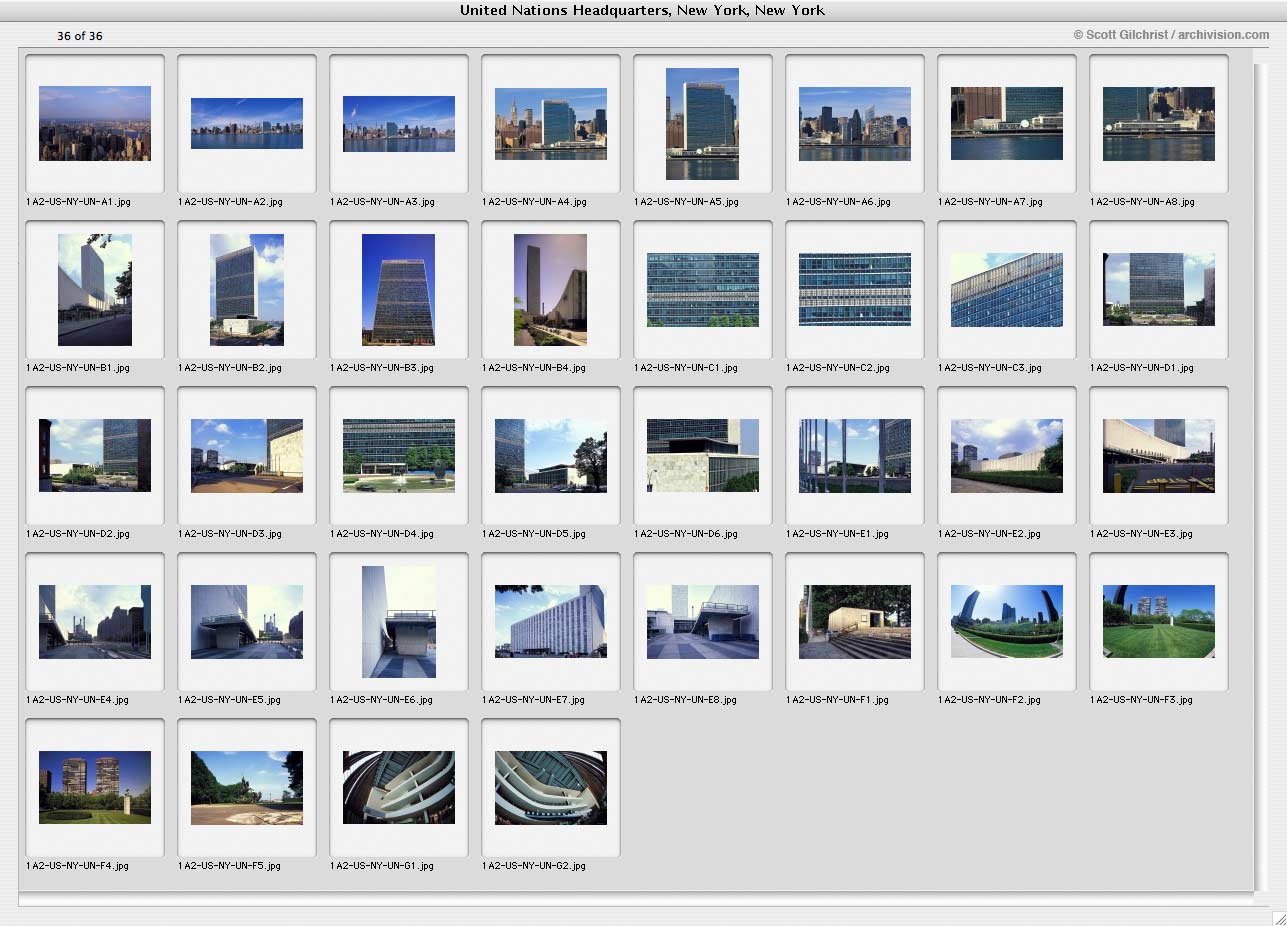Select thumbnail 1A2-US-NY-UN-B2.jpg
The image size is (1287, 926).
[247, 290]
